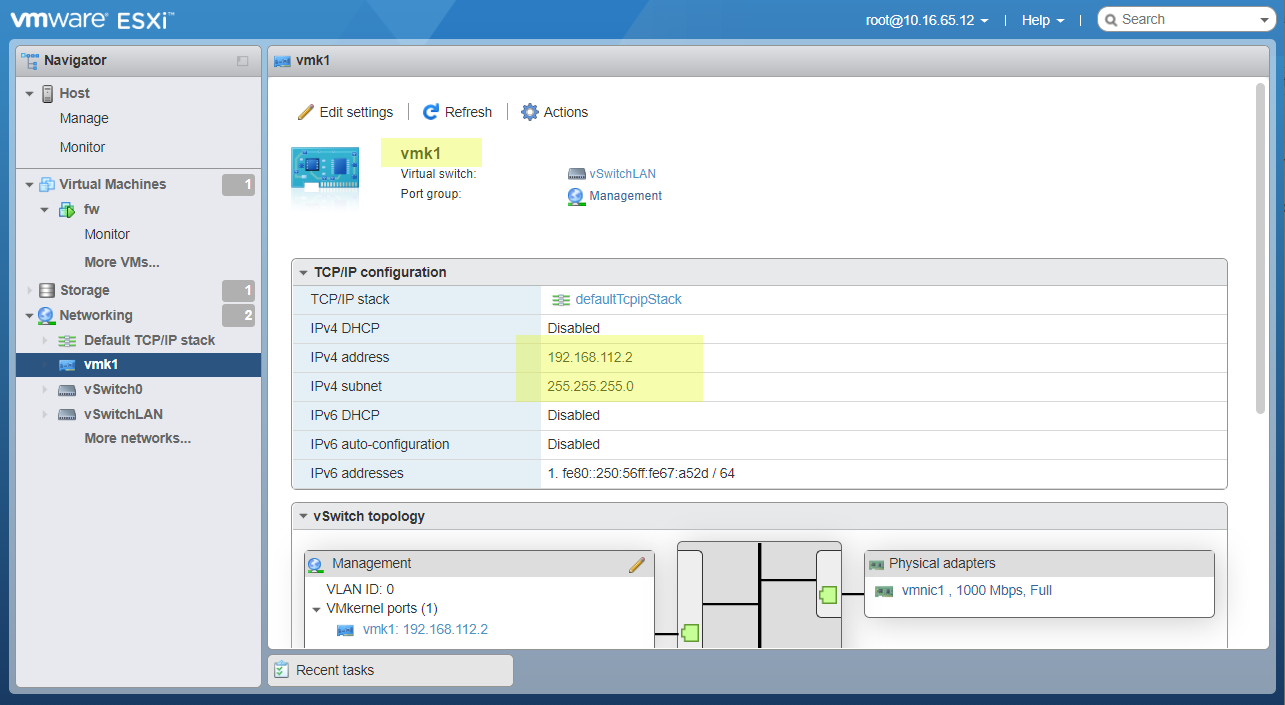The height and width of the screenshot is (705, 1285).
Task: Open Monitor under the fw VM
Action: (107, 234)
